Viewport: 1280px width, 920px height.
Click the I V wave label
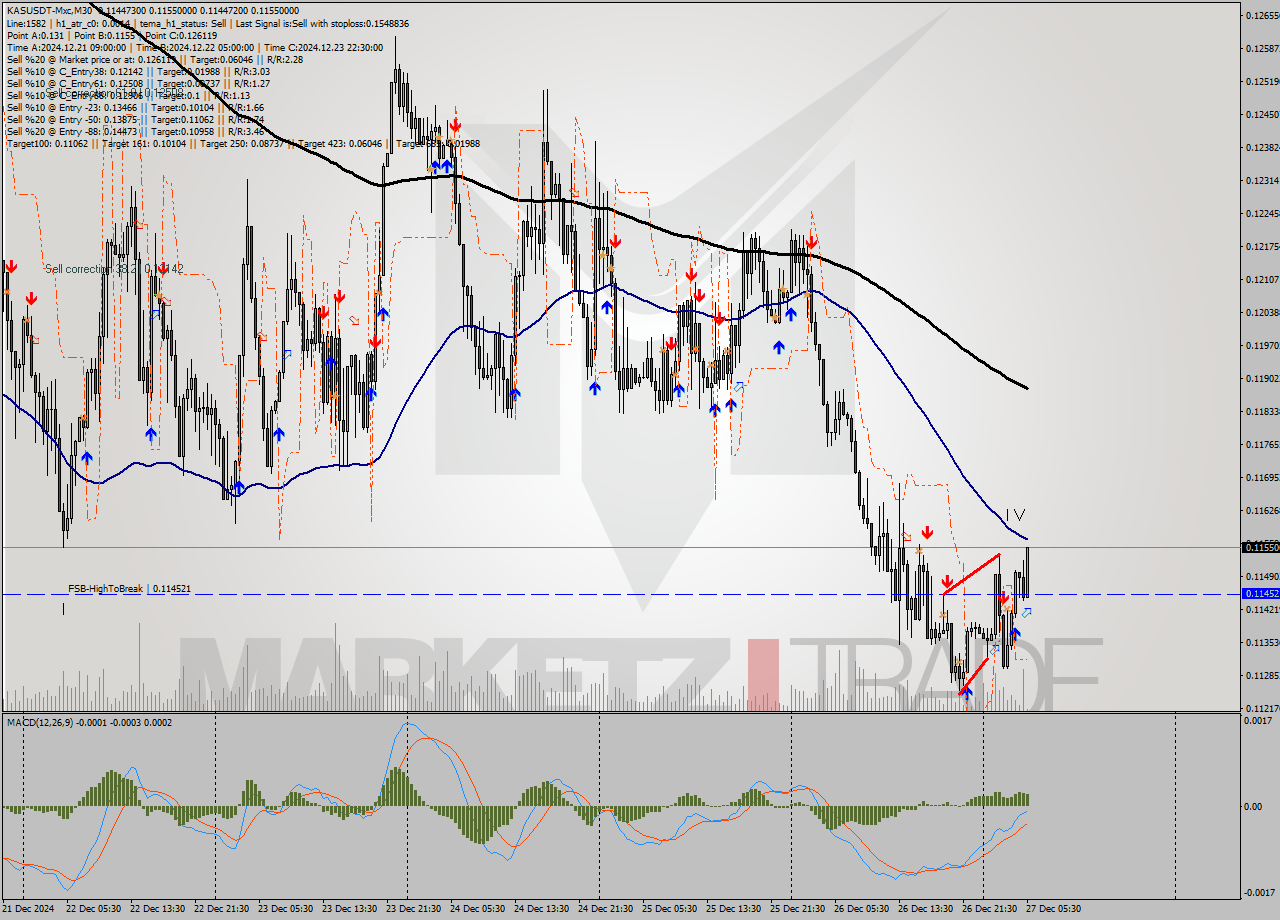1015,515
